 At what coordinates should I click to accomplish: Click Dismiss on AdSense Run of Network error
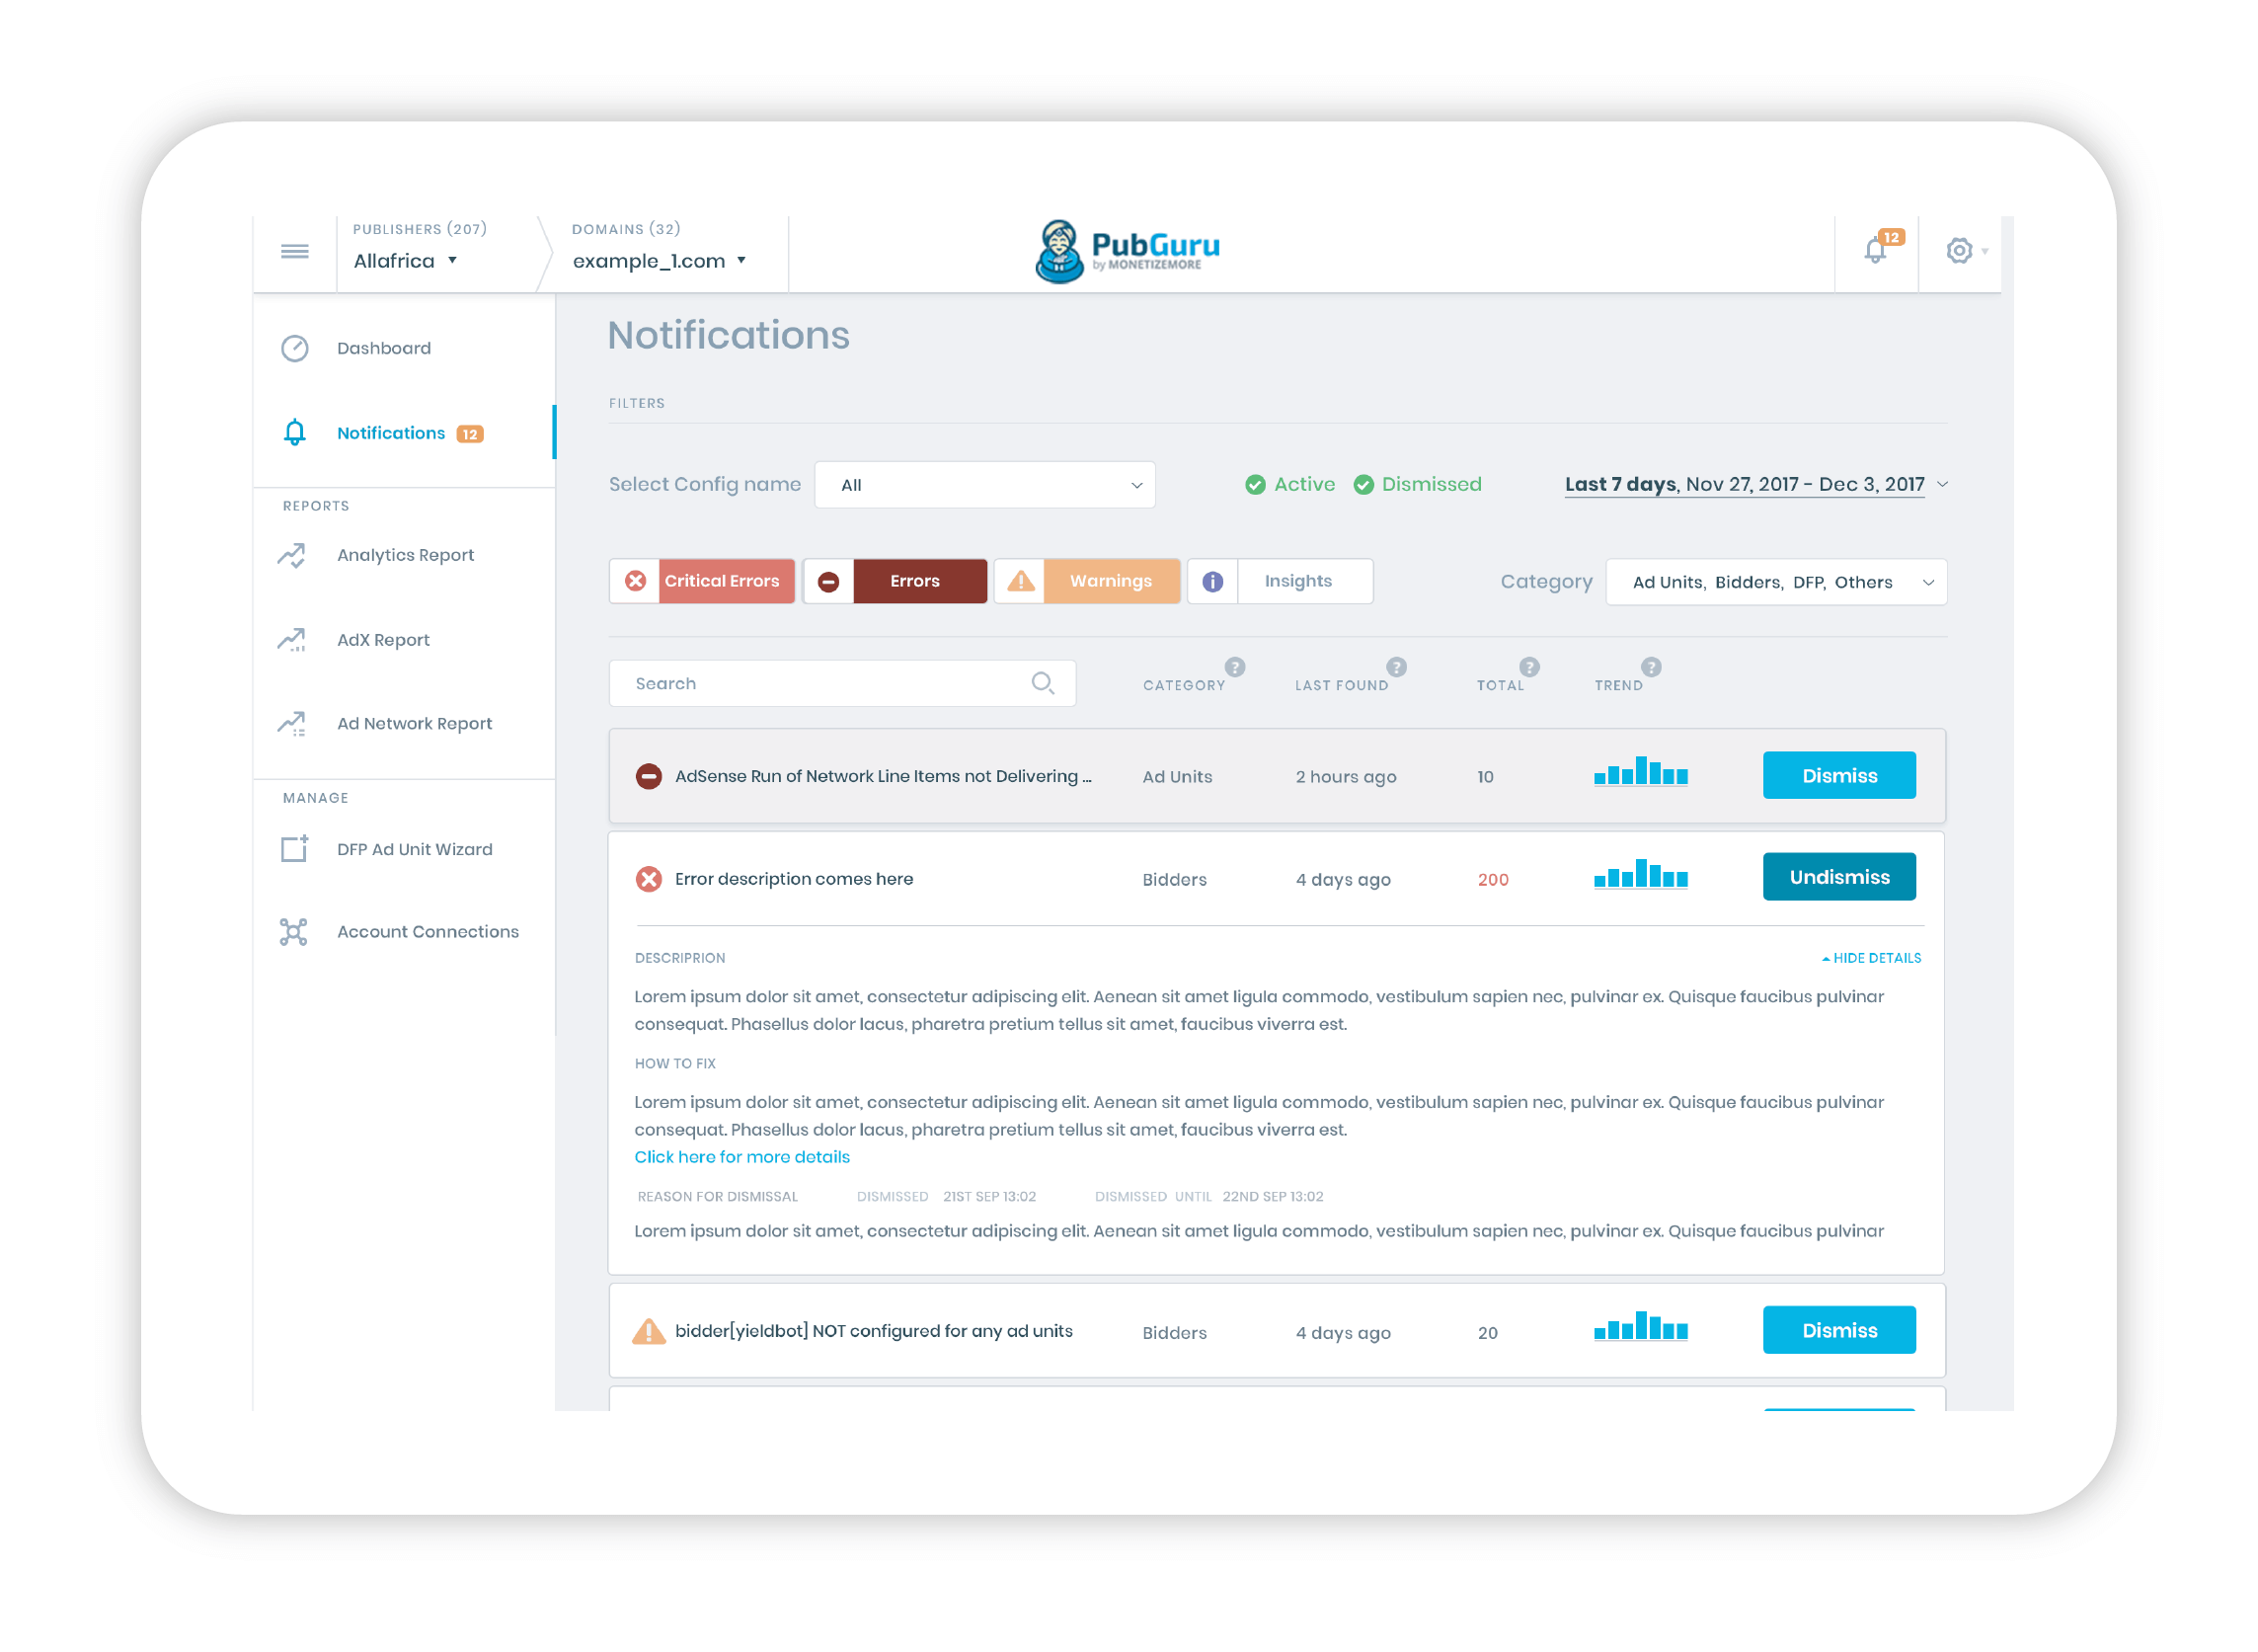coord(1839,775)
